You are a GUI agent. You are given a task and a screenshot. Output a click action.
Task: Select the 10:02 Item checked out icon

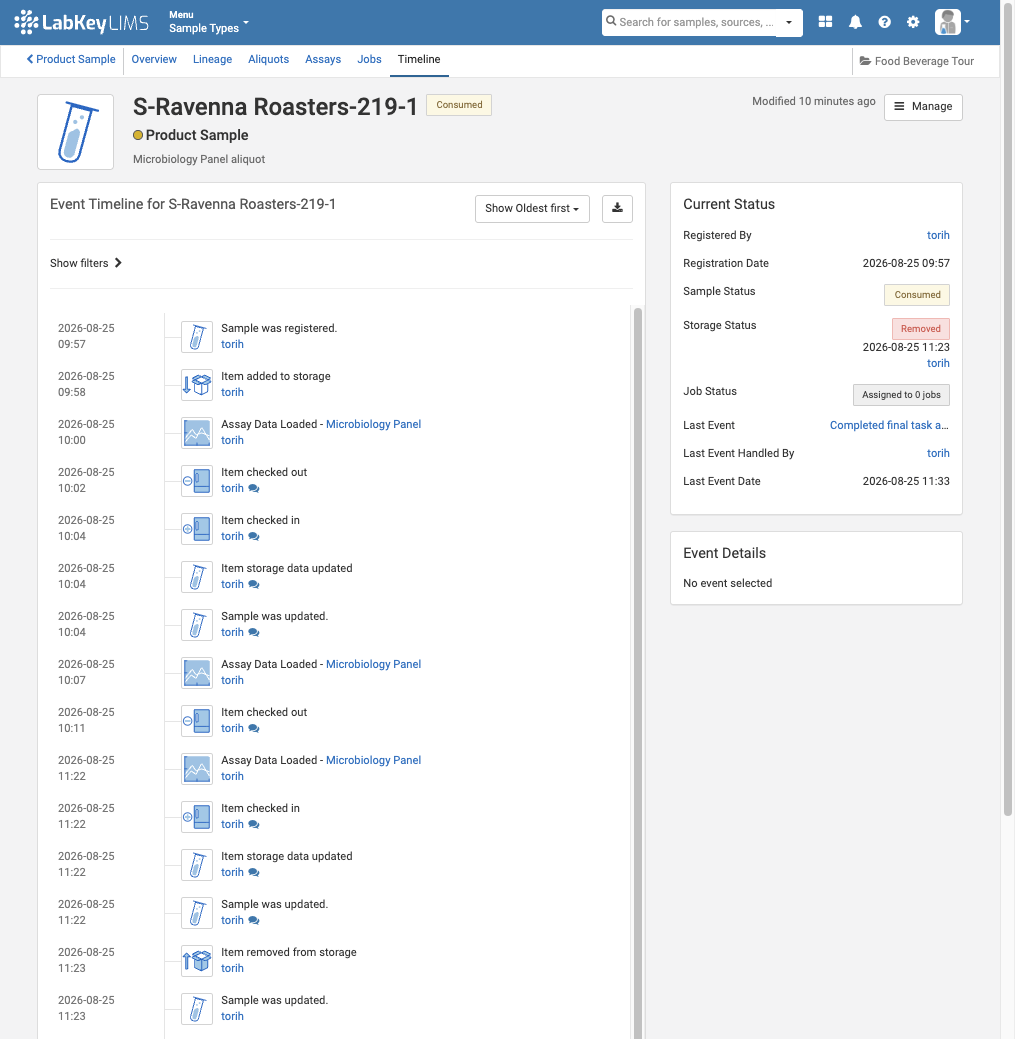pos(197,481)
